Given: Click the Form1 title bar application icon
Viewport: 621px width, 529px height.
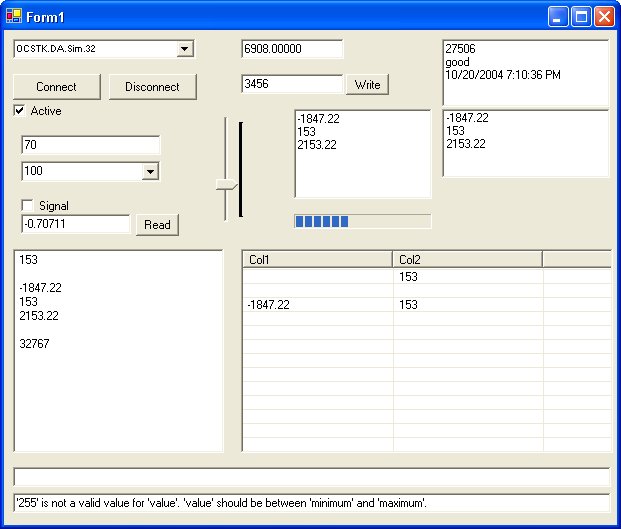Looking at the screenshot, I should coord(14,16).
